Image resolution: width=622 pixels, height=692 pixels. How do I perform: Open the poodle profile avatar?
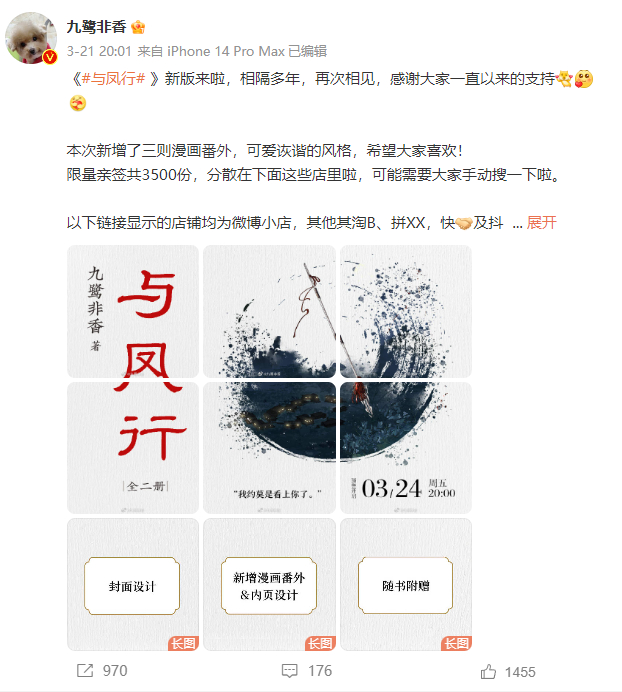pos(31,38)
